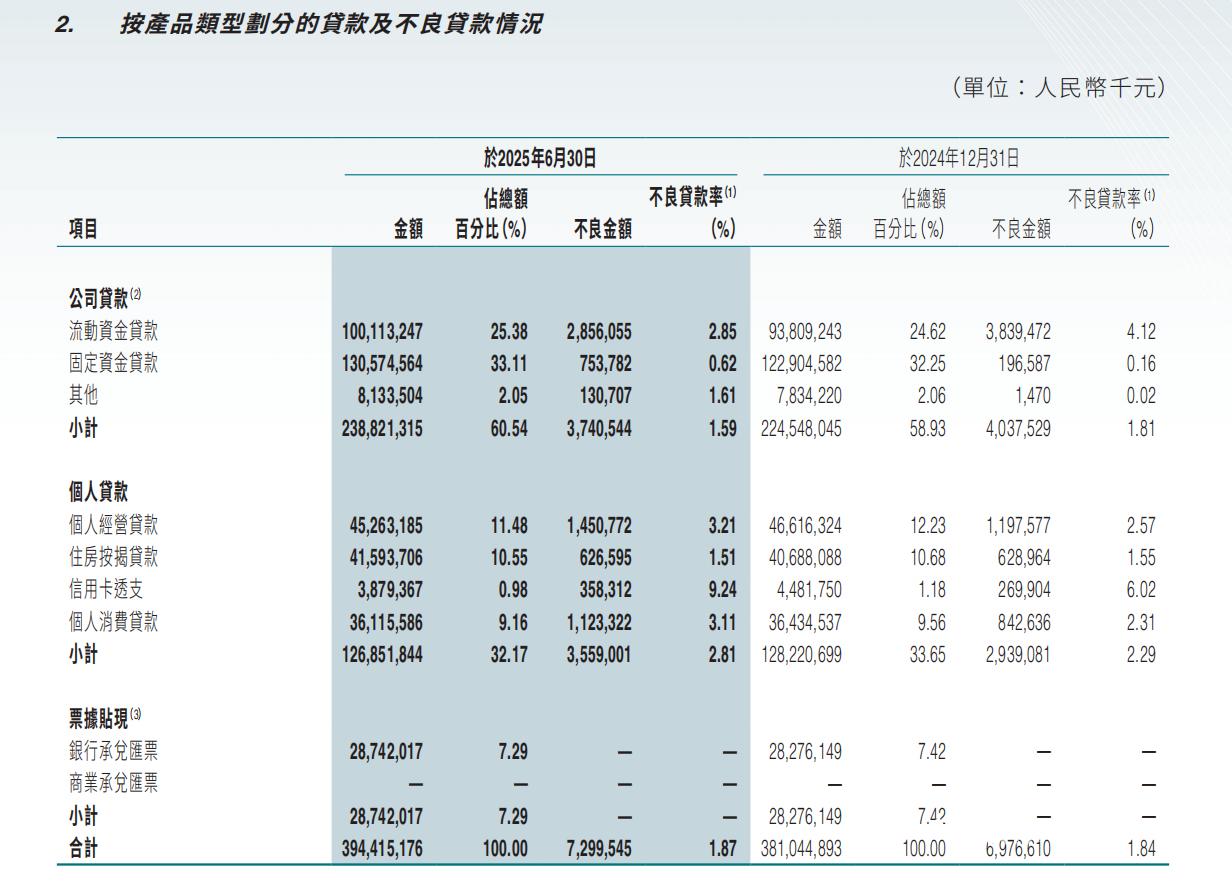Click the 項目 column header

(84, 229)
